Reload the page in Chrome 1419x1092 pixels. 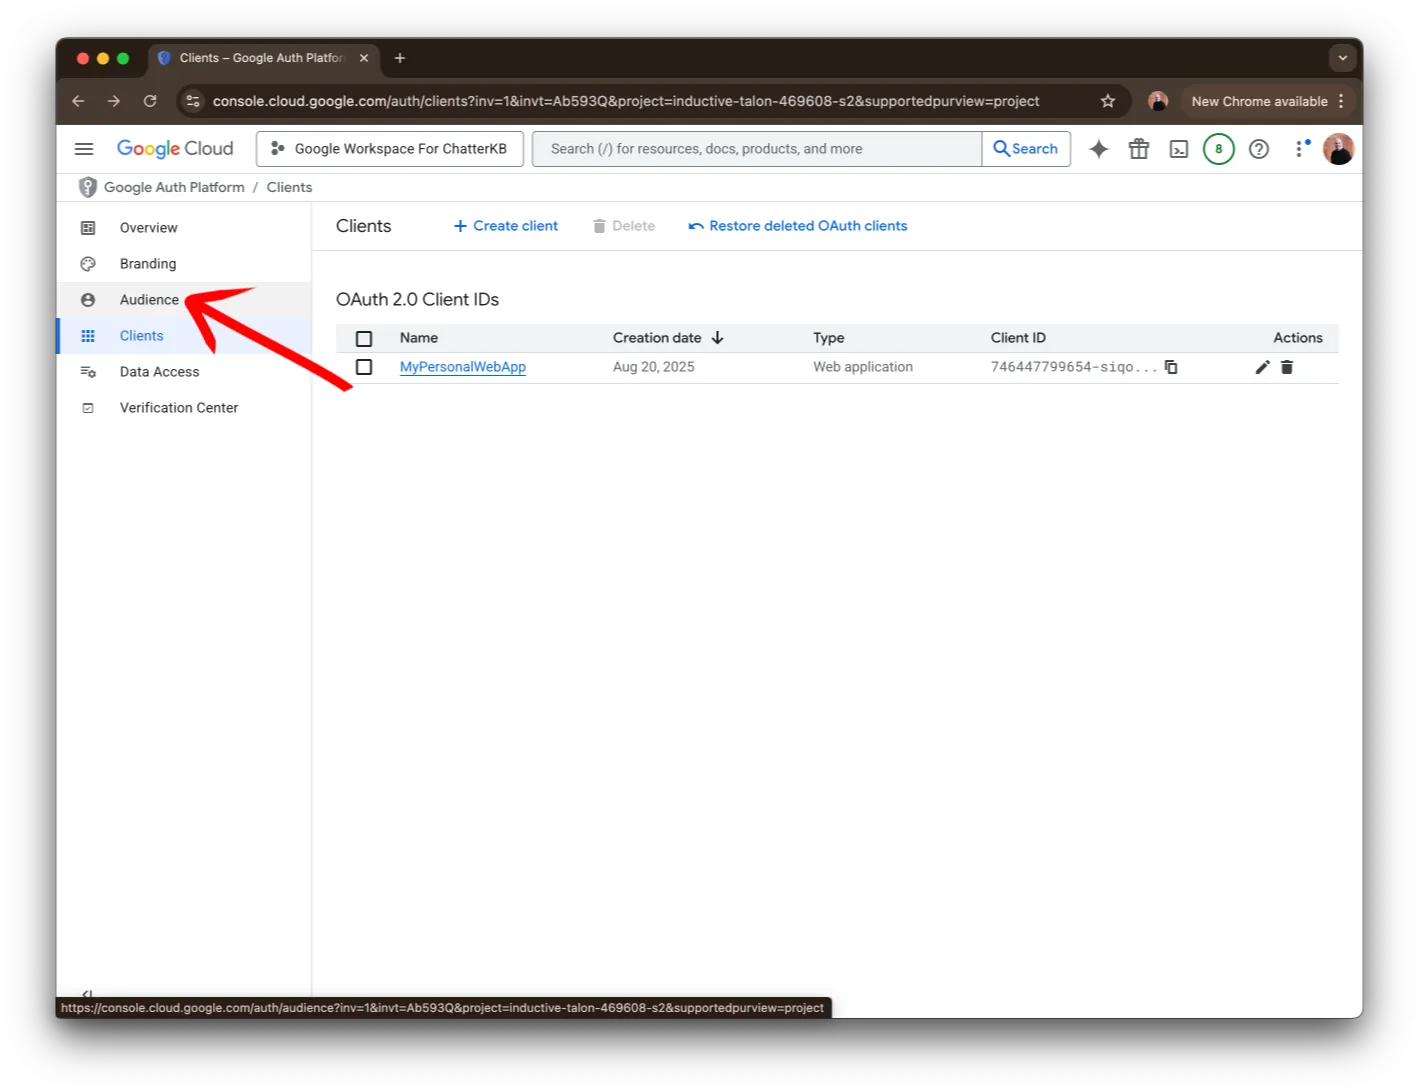pyautogui.click(x=150, y=101)
